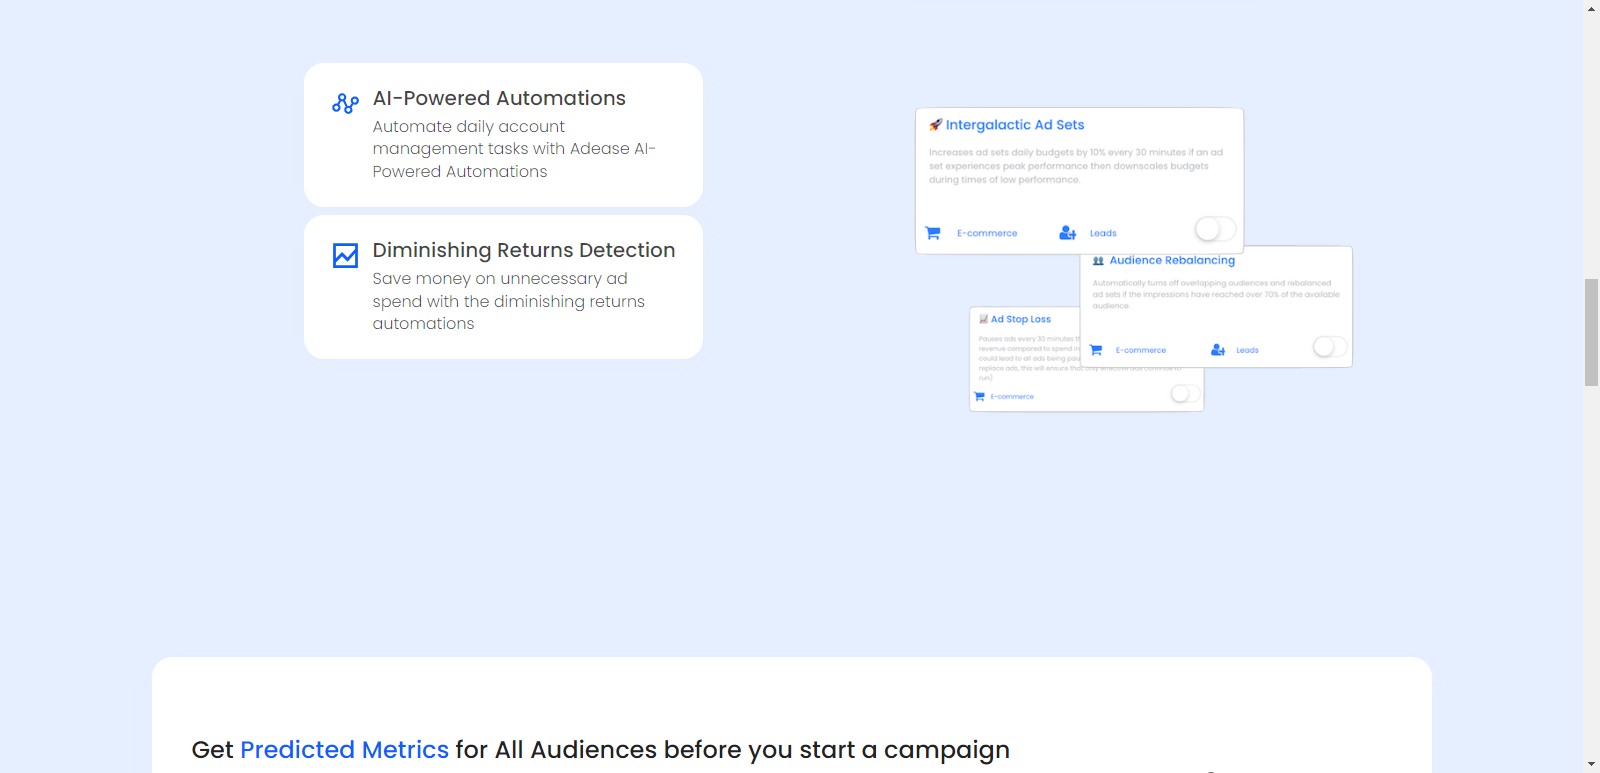The image size is (1600, 773).
Task: Click the shopping cart icon in Audience Rebalancing
Action: (x=1096, y=350)
